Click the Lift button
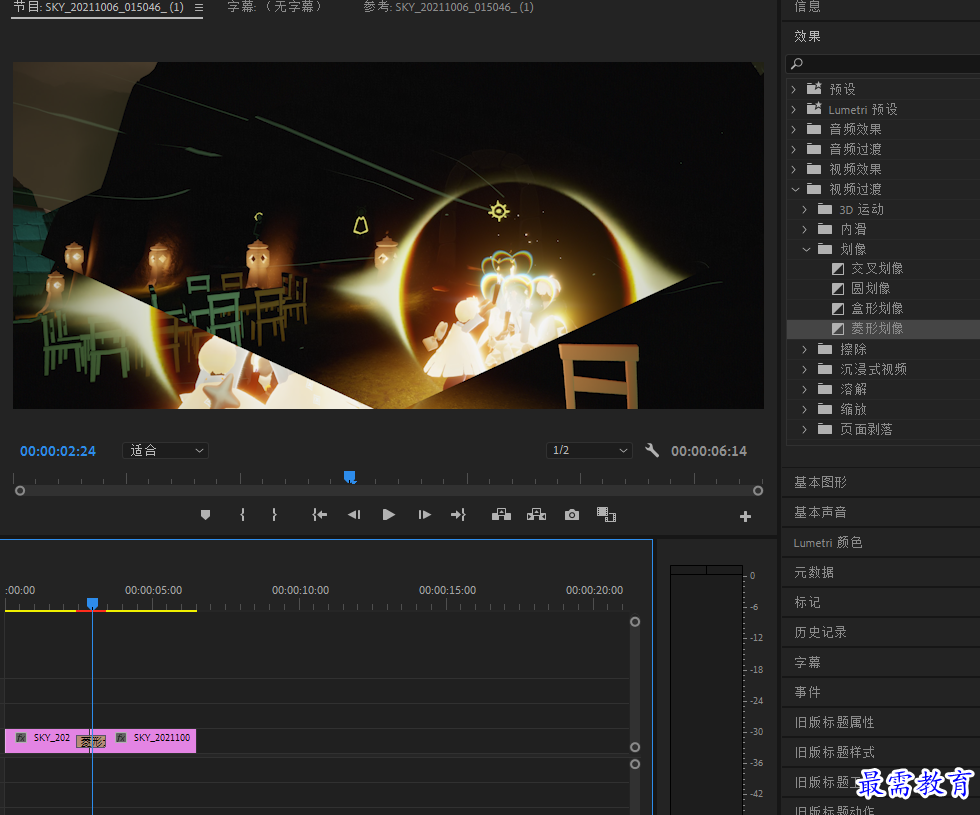The width and height of the screenshot is (980, 815). 501,514
